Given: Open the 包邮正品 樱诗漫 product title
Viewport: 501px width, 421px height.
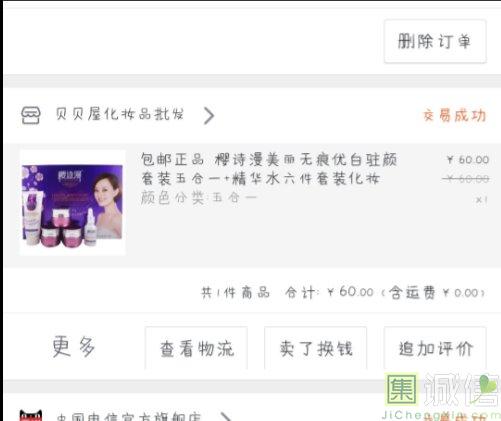Looking at the screenshot, I should (269, 169).
